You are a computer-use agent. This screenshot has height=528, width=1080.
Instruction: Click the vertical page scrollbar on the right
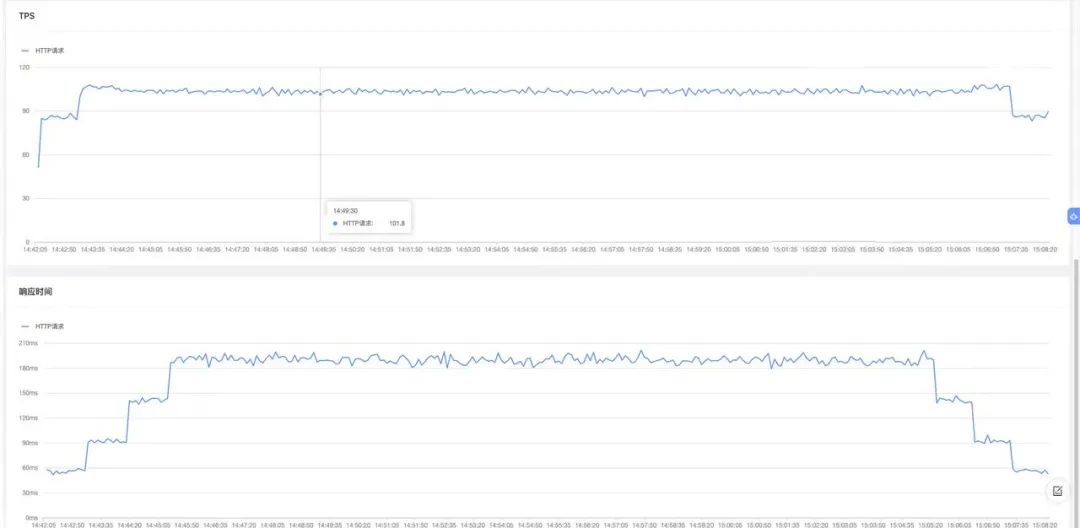[x=1074, y=392]
